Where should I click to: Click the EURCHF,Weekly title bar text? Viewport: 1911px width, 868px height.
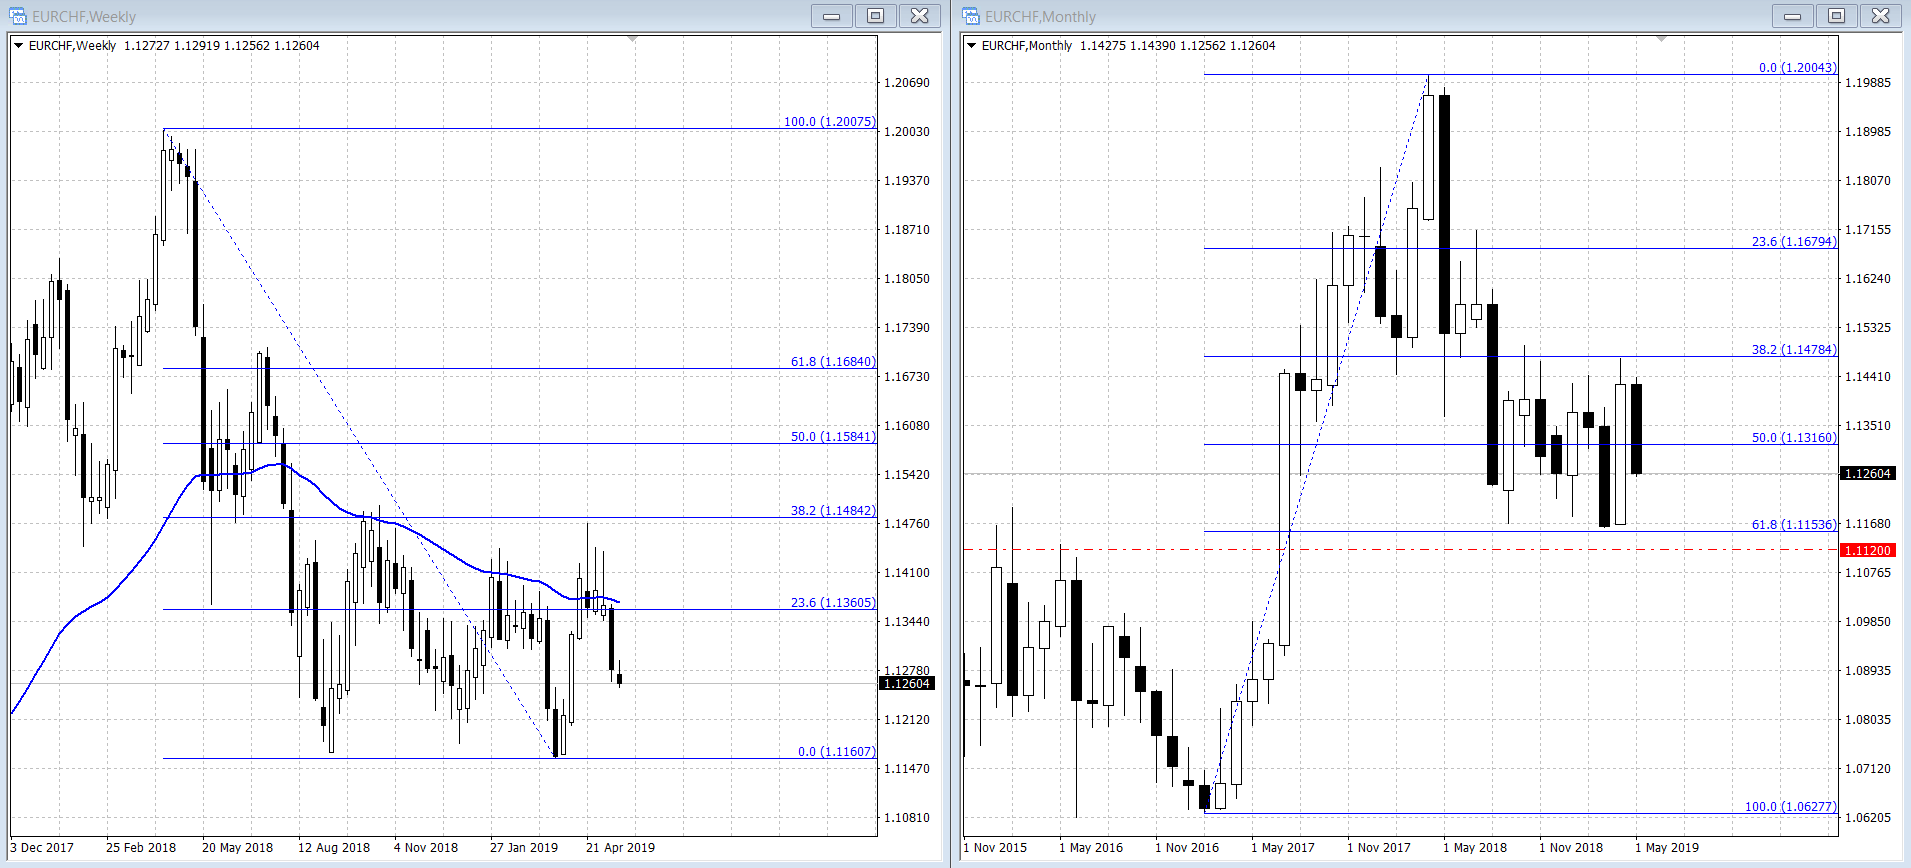tap(84, 16)
